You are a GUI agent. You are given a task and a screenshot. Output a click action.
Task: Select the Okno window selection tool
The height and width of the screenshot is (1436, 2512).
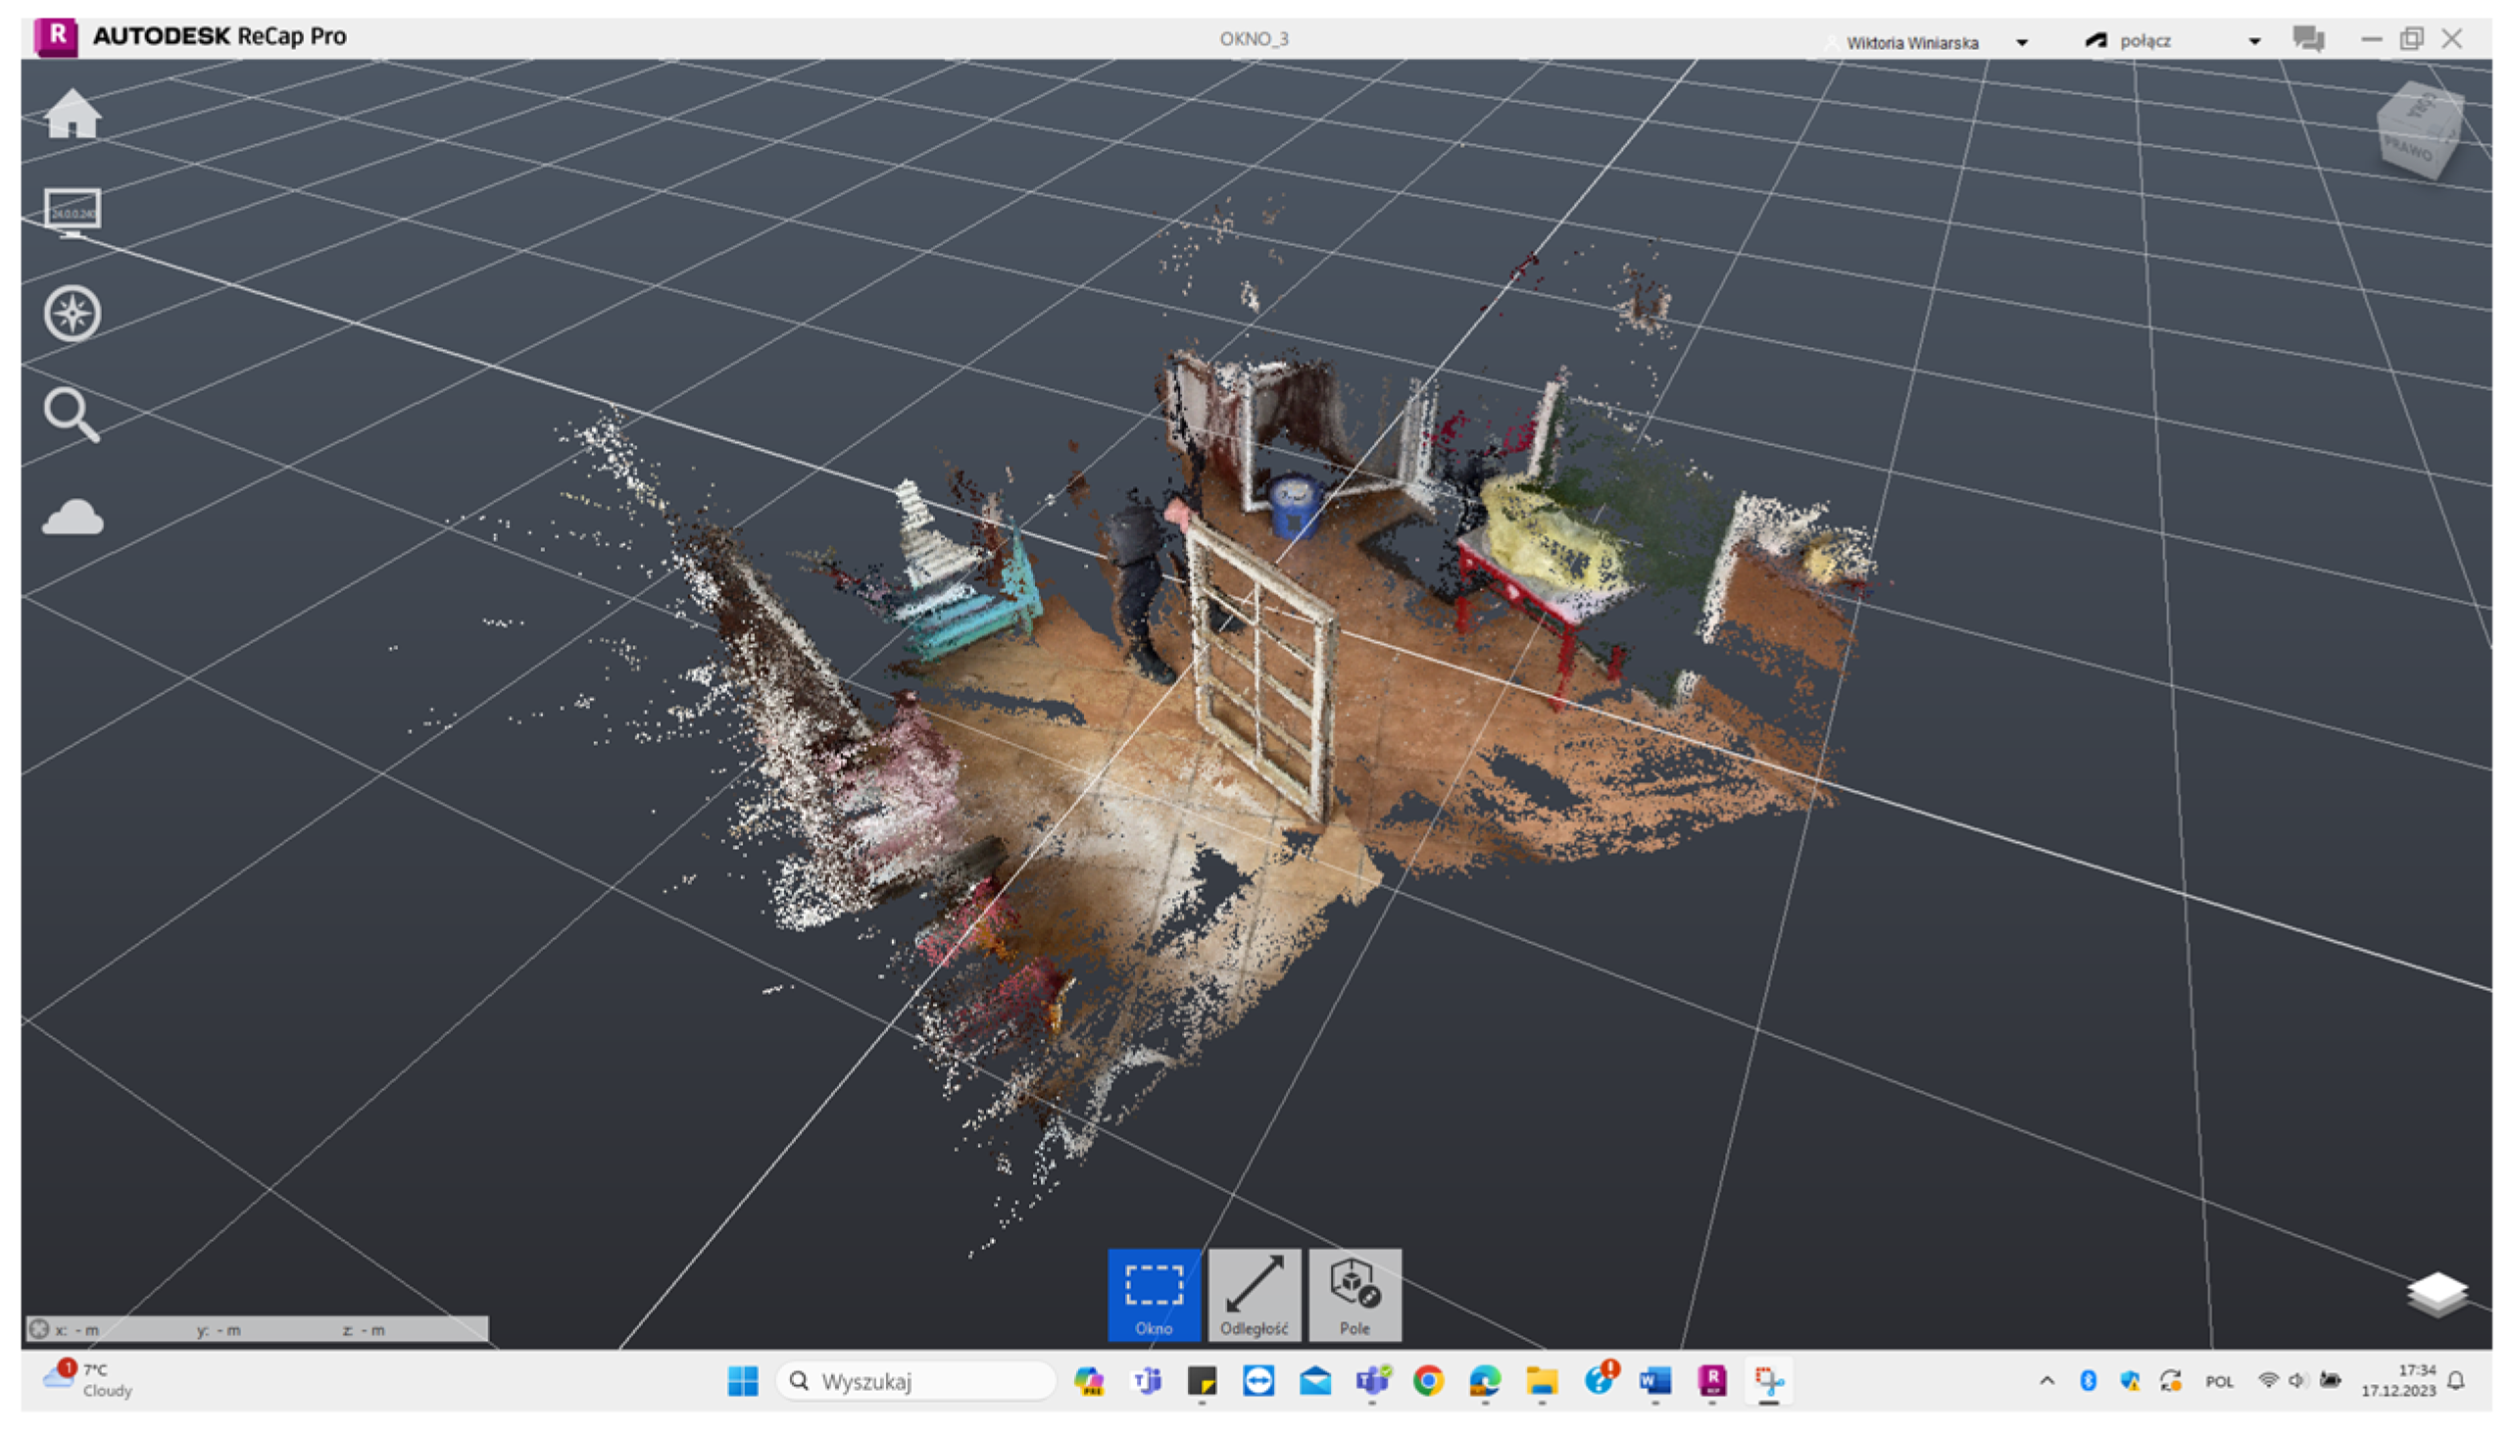(x=1153, y=1294)
